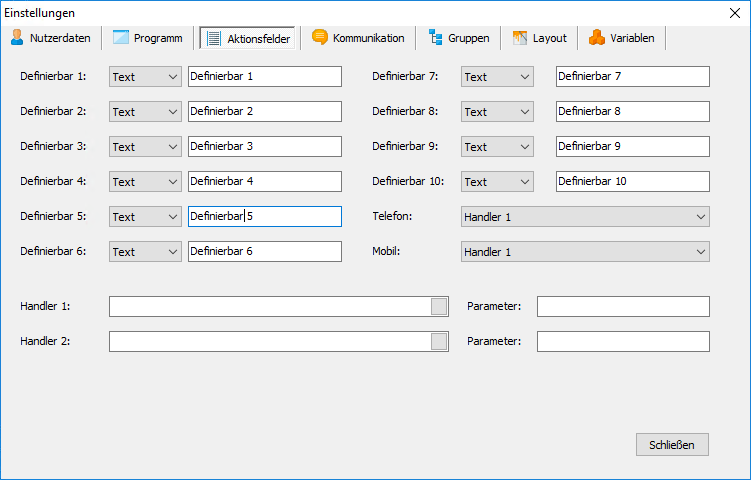This screenshot has width=751, height=480.
Task: Click the Nutzerdaten user icon
Action: [x=17, y=37]
